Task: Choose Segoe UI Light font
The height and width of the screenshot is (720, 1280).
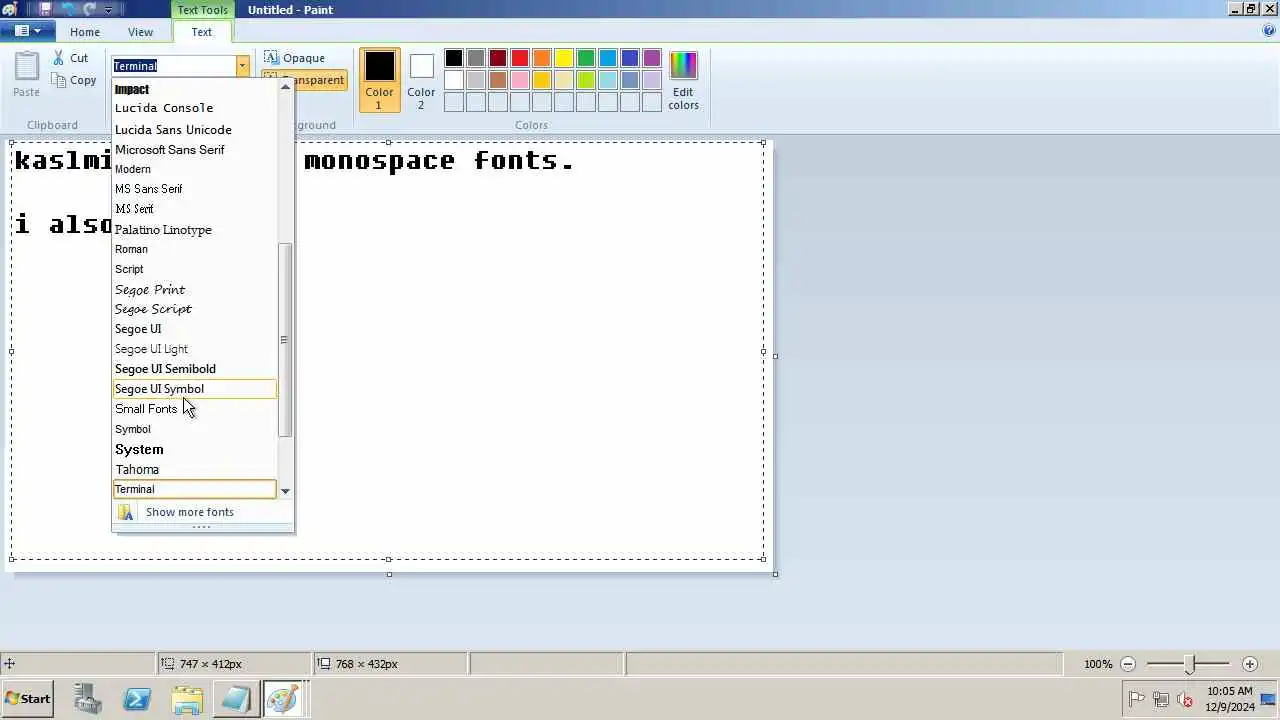Action: [195, 349]
